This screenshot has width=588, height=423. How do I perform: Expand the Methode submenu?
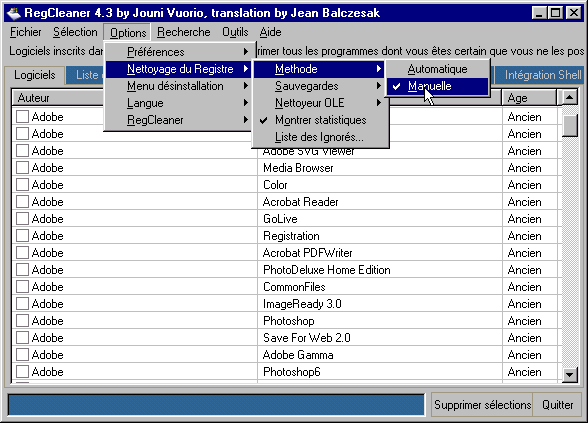click(319, 69)
